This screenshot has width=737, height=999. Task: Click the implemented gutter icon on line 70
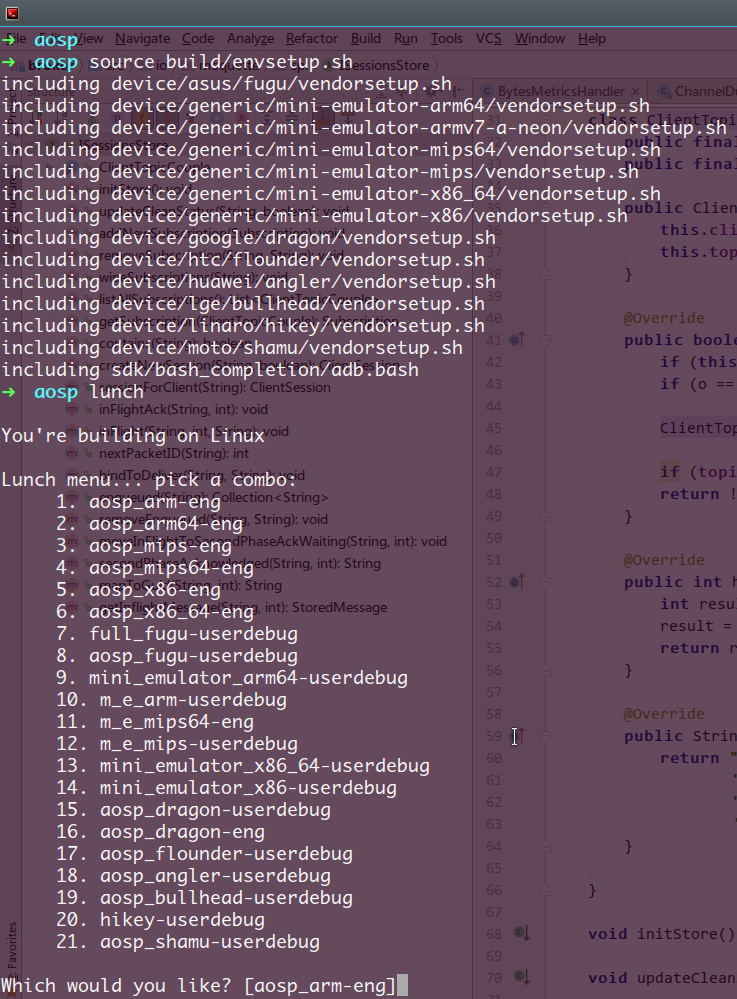point(522,977)
